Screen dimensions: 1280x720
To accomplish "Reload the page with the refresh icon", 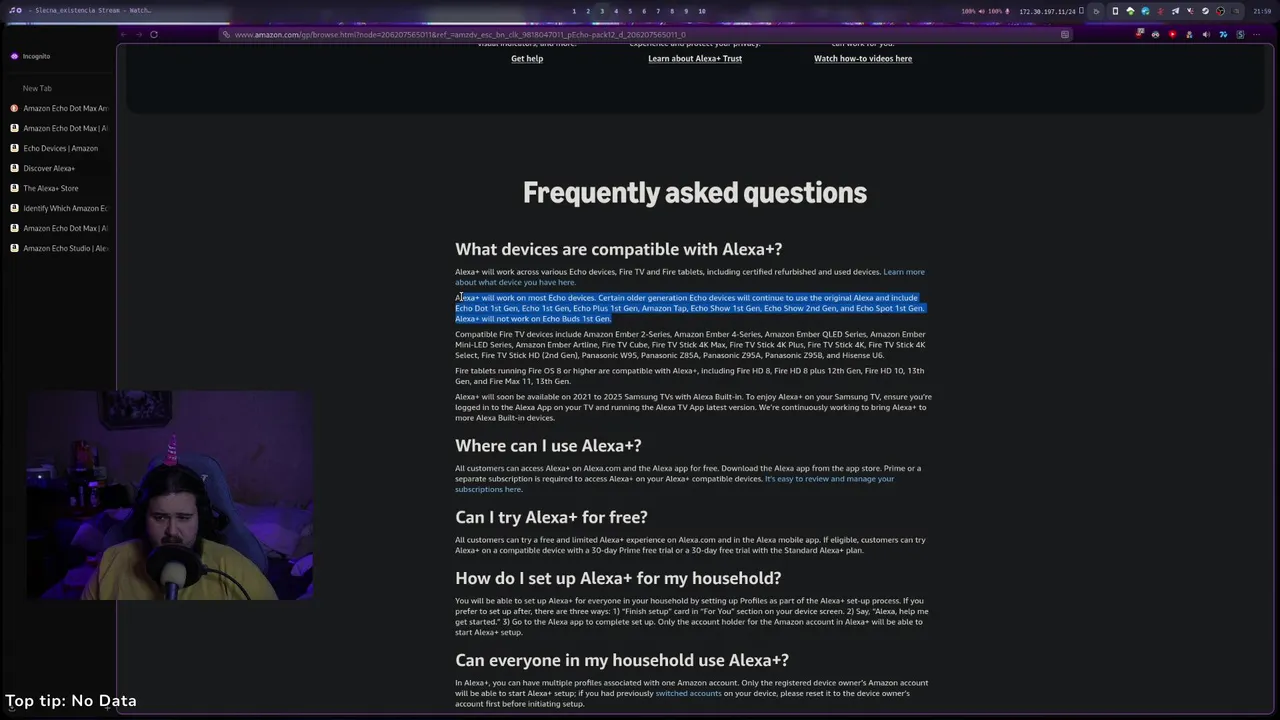I will click(153, 34).
